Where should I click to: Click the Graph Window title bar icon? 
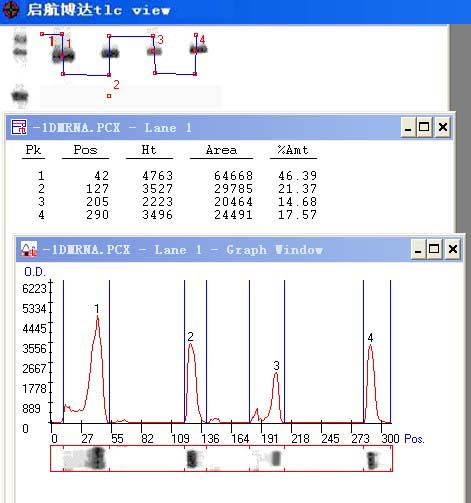tap(29, 249)
